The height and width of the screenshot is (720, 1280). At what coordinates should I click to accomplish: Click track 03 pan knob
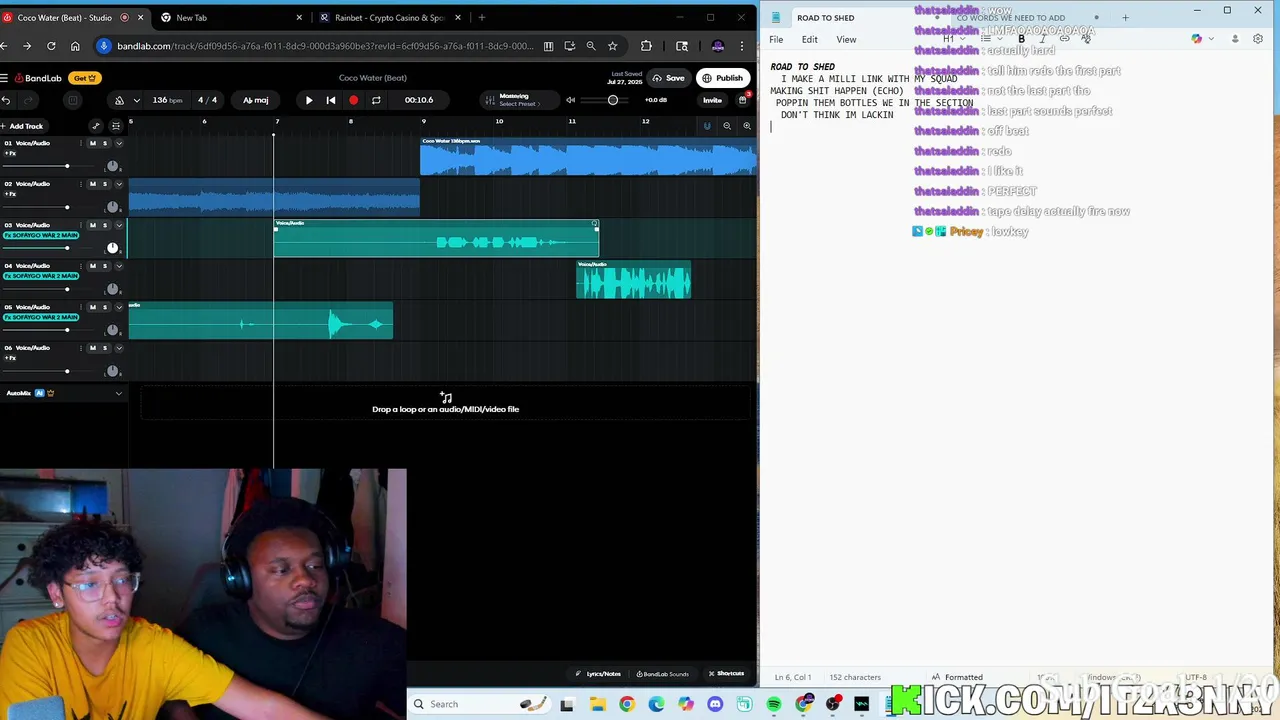coord(112,247)
